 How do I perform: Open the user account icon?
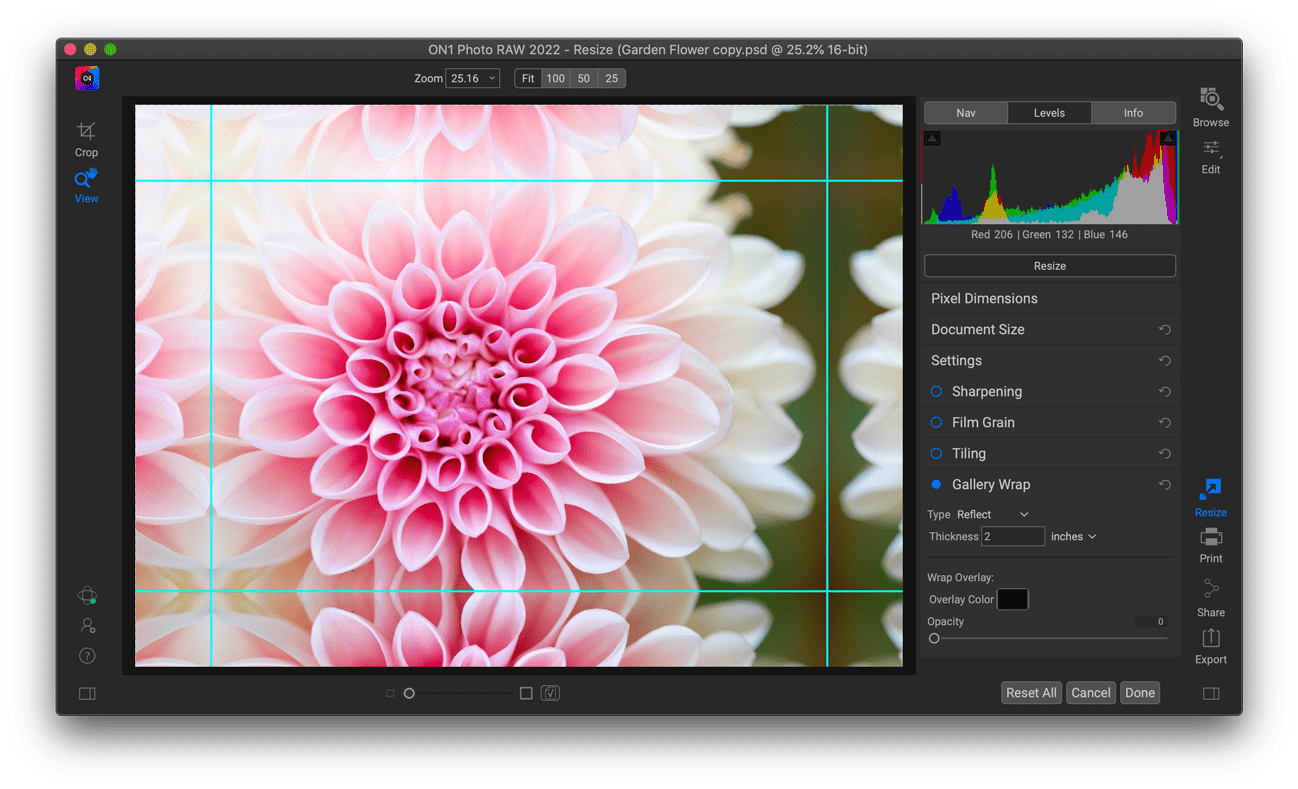tap(87, 625)
